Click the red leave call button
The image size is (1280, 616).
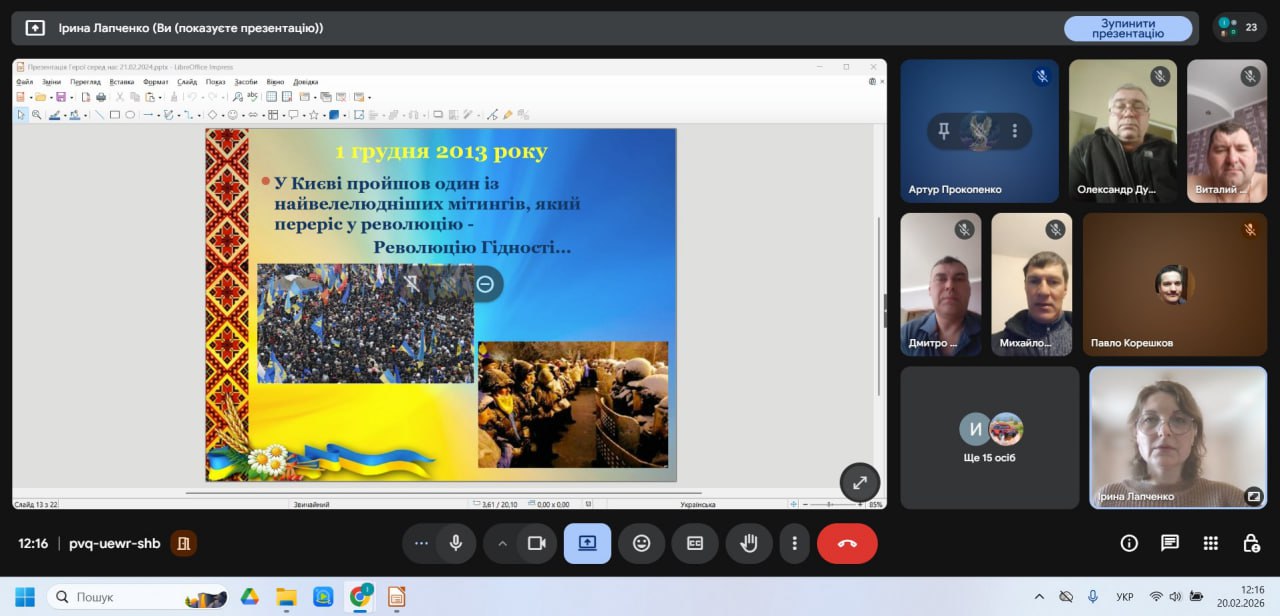[847, 543]
